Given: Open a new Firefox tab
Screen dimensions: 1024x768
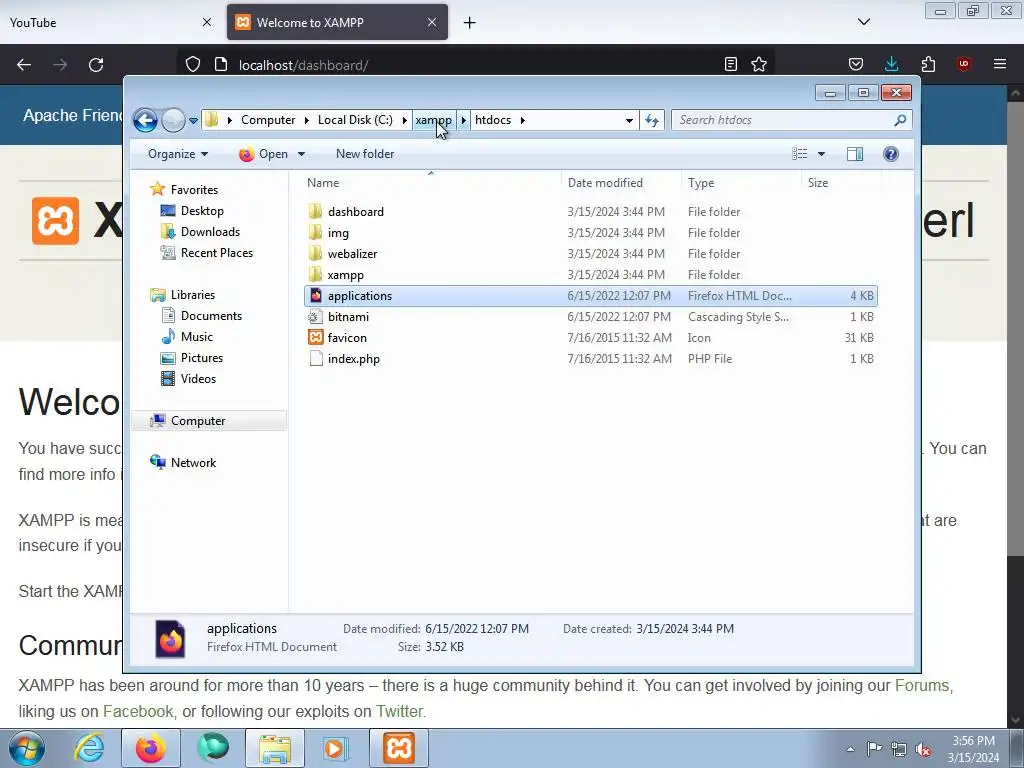Looking at the screenshot, I should [469, 23].
